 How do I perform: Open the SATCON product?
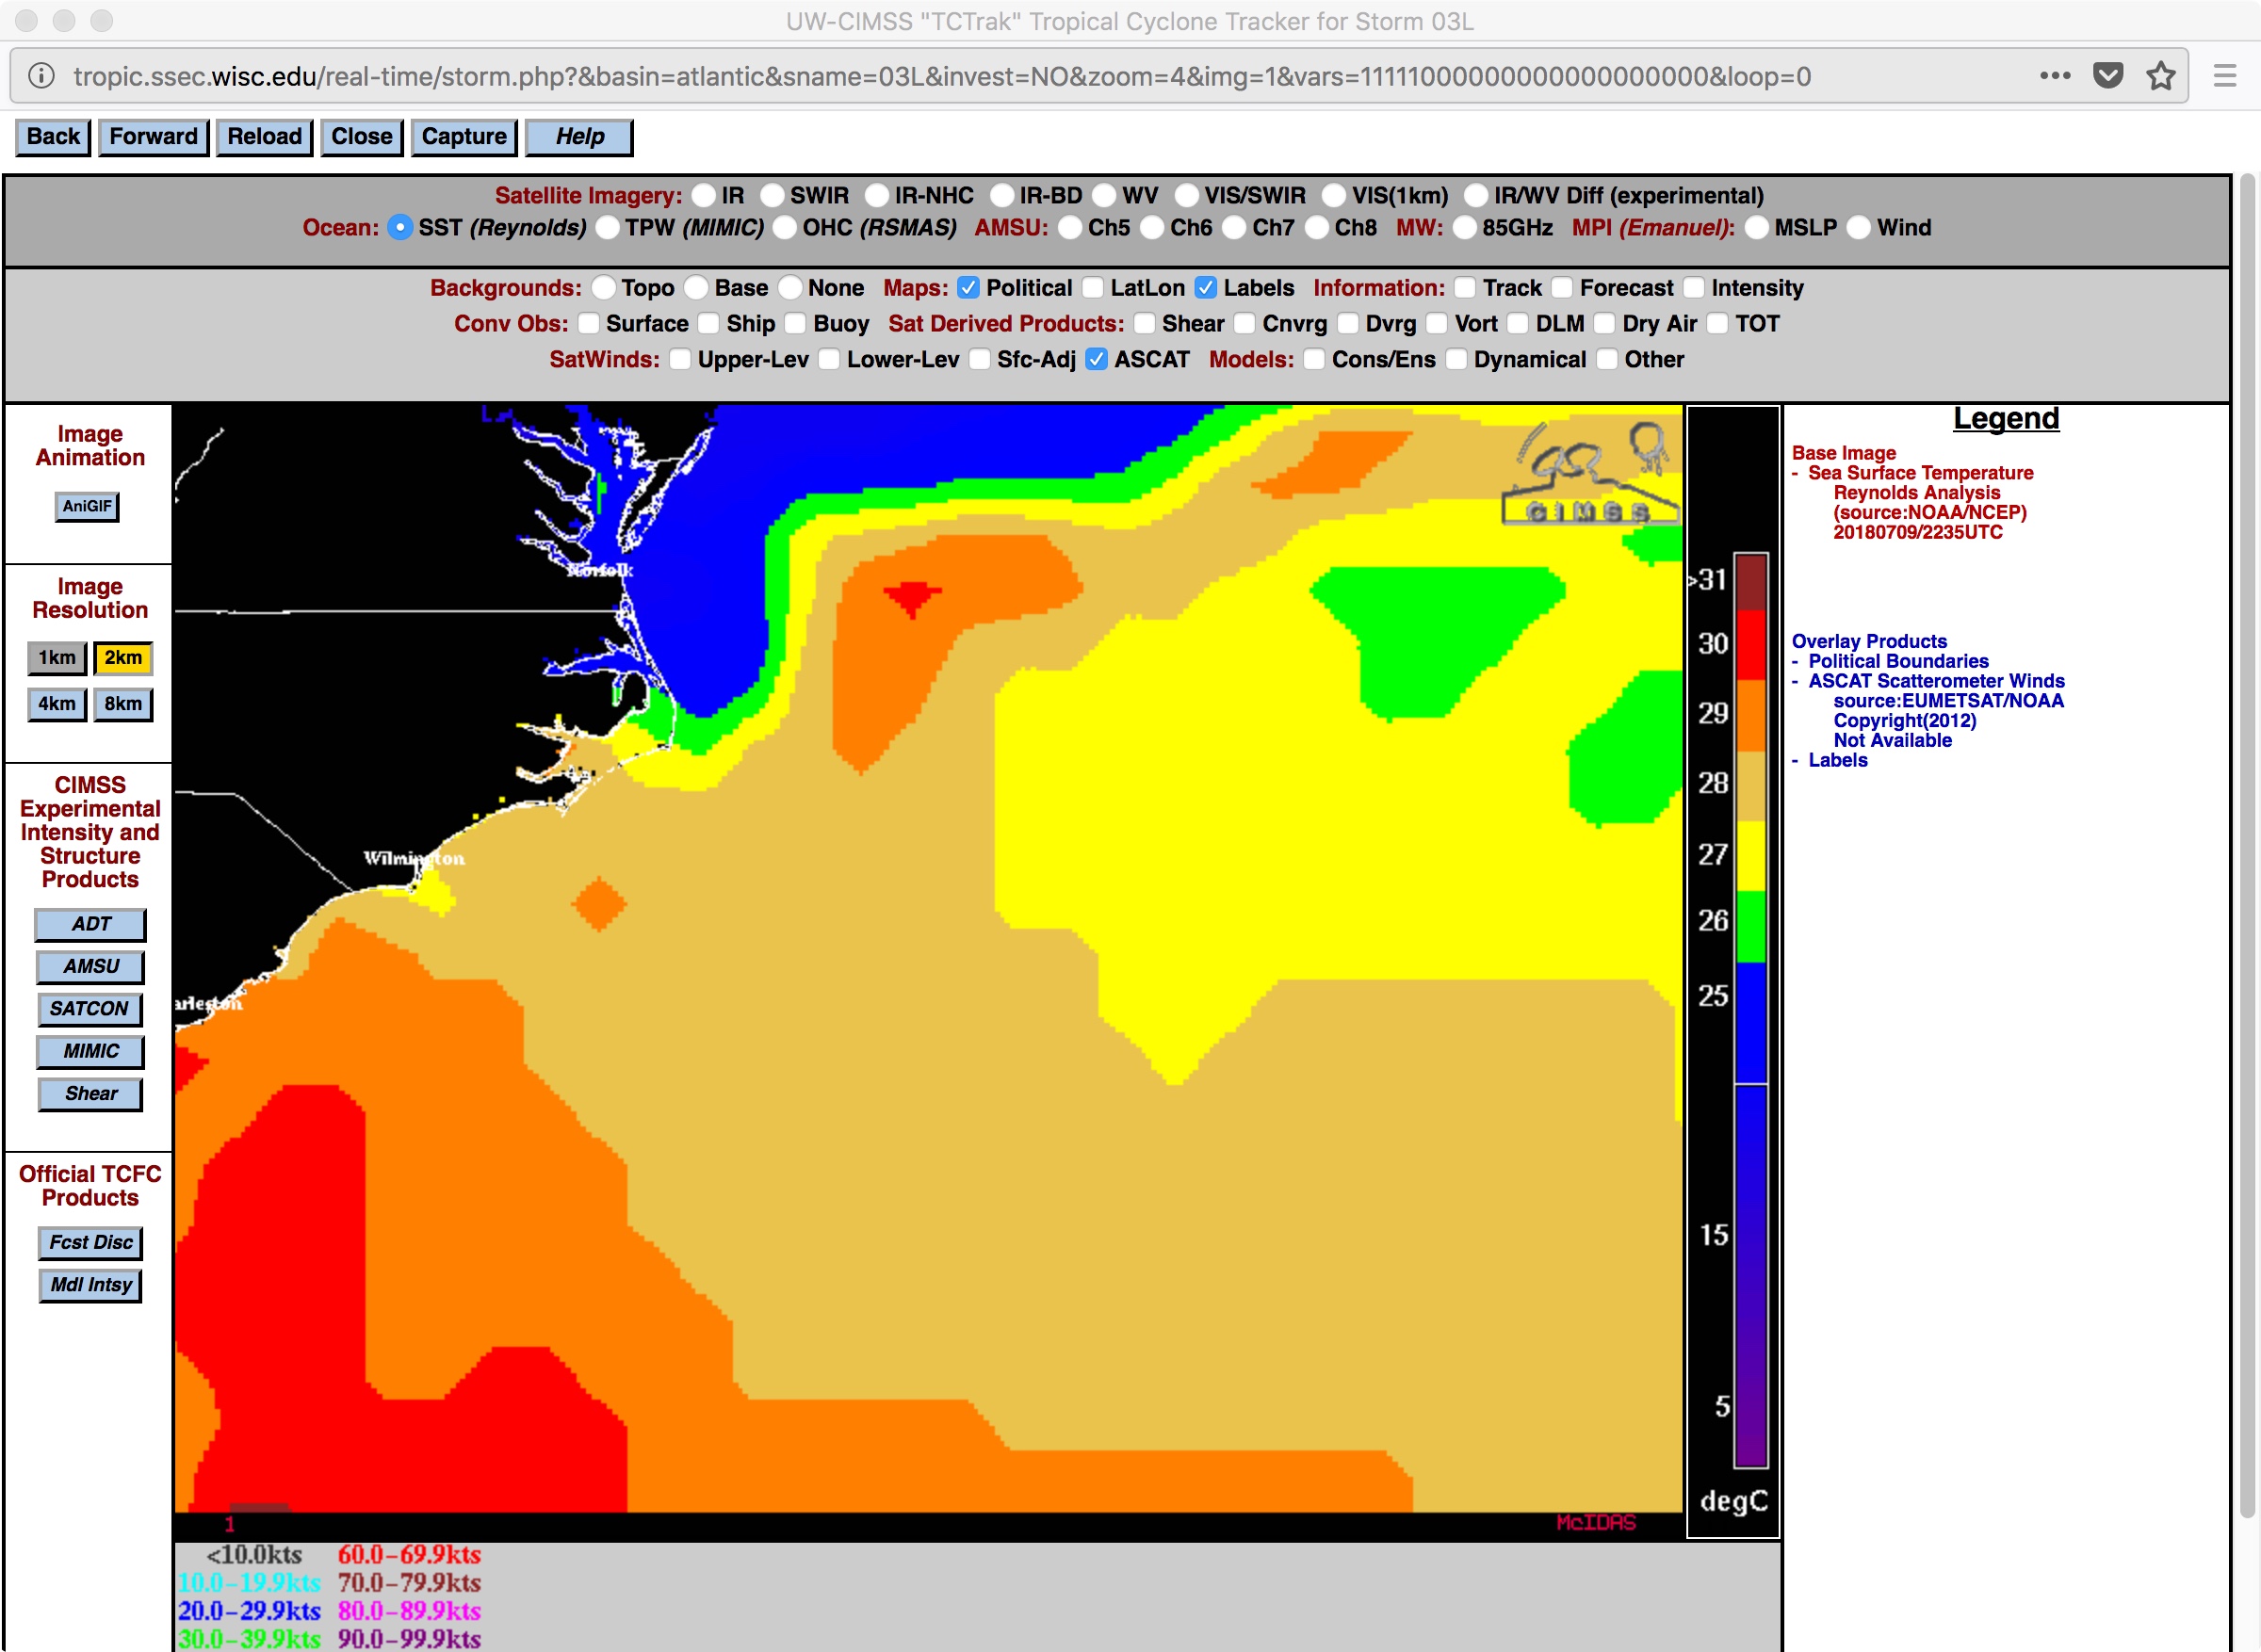tap(90, 1009)
